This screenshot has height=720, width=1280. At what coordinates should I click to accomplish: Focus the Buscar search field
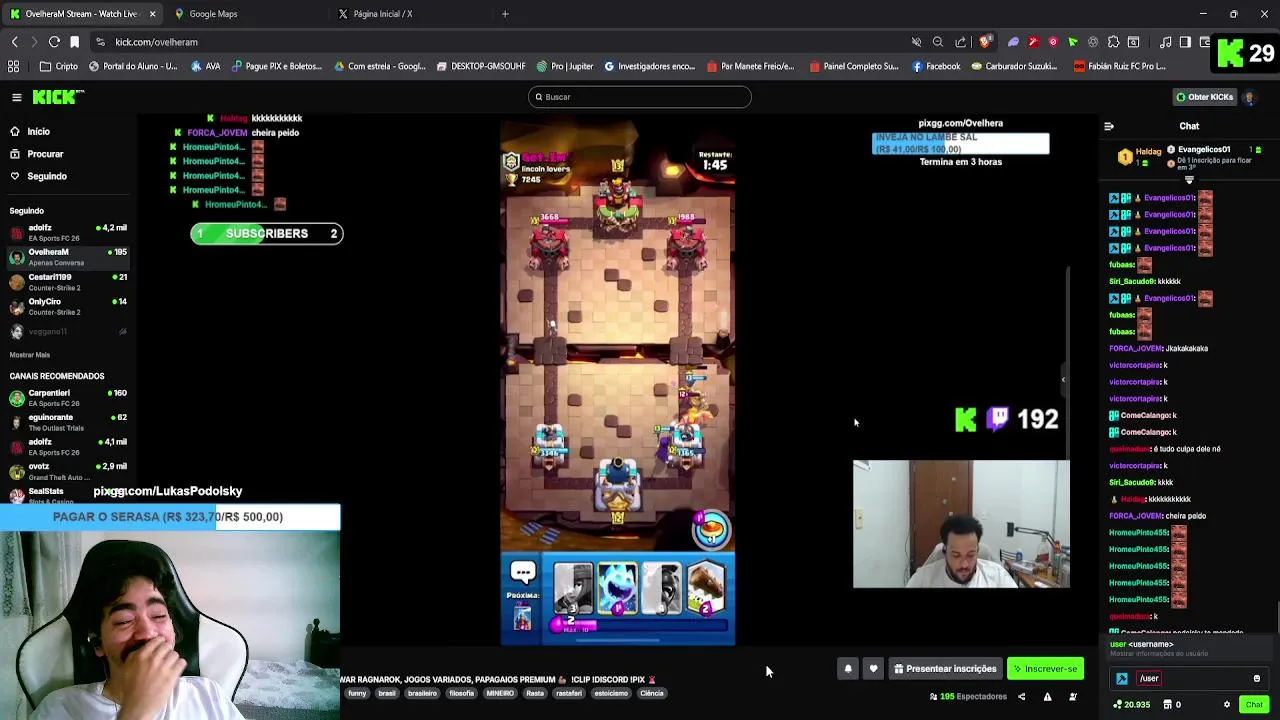click(640, 97)
